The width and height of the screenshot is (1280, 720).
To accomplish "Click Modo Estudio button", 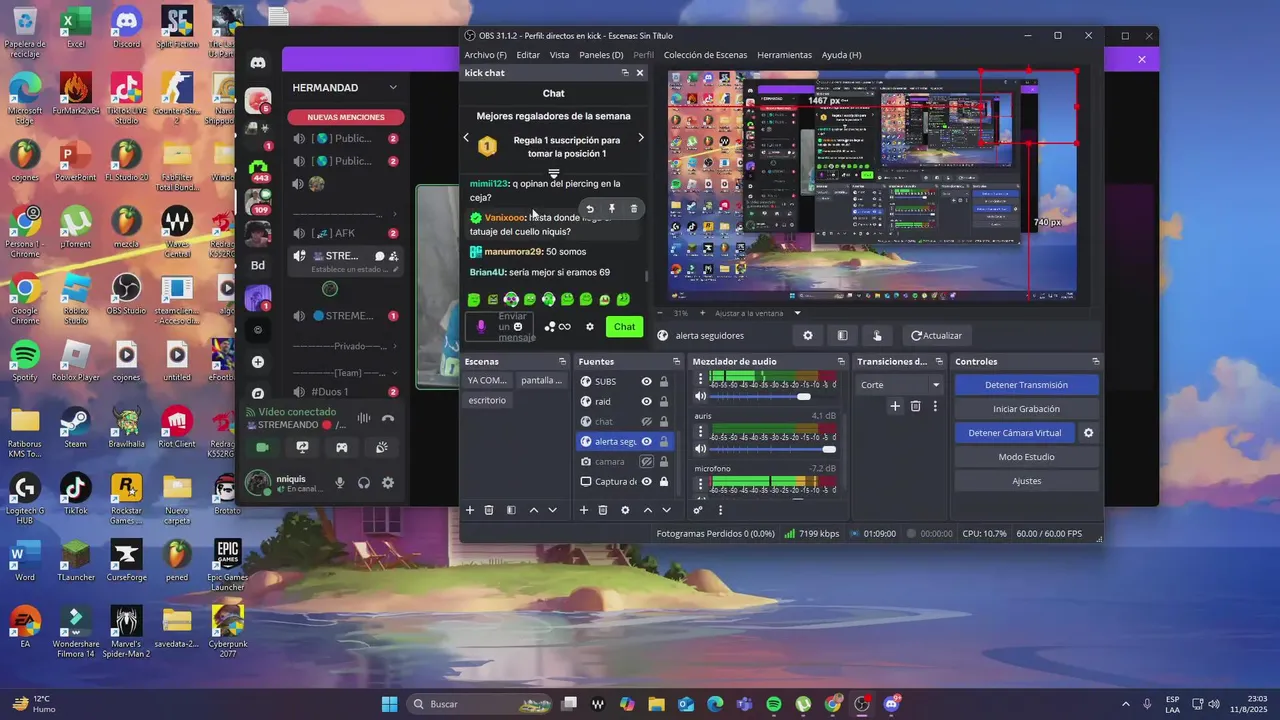I will pos(1026,457).
